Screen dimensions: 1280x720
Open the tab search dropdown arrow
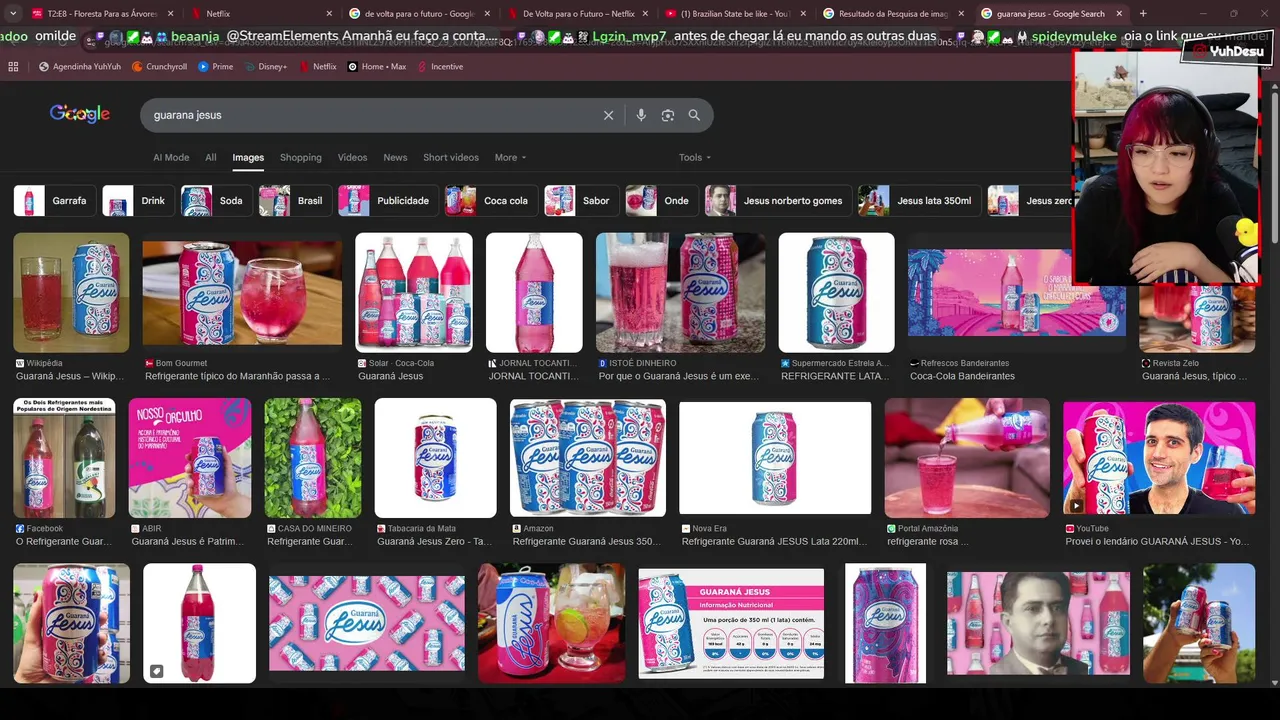click(13, 14)
